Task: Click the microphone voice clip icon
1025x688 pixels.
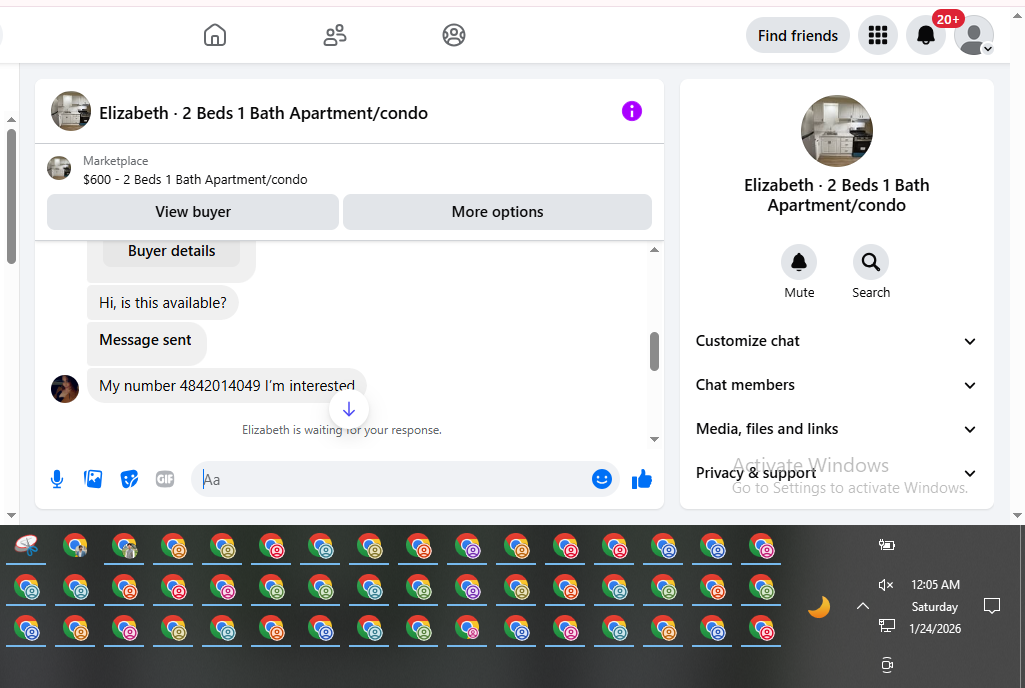Action: coord(57,479)
